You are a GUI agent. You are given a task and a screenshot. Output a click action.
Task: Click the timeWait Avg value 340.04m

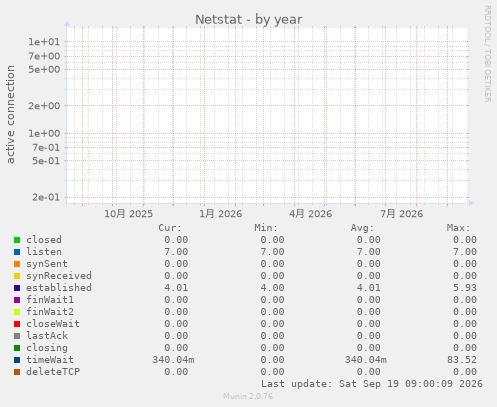tap(366, 360)
